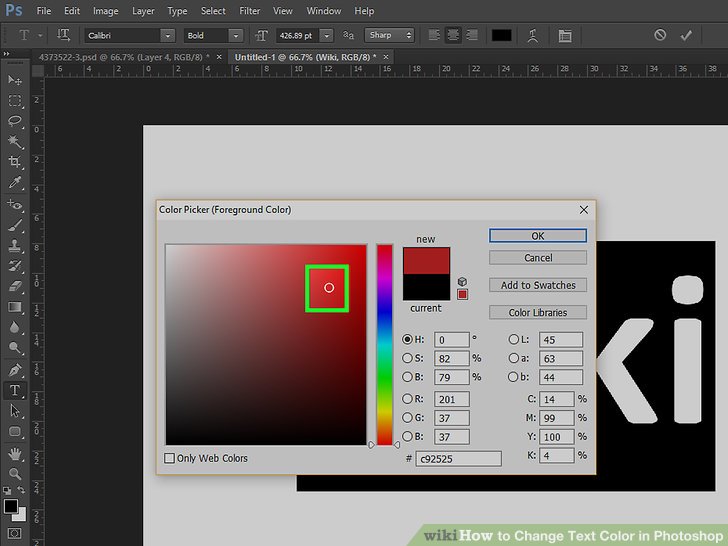Open the Bold font style dropdown

(213, 35)
